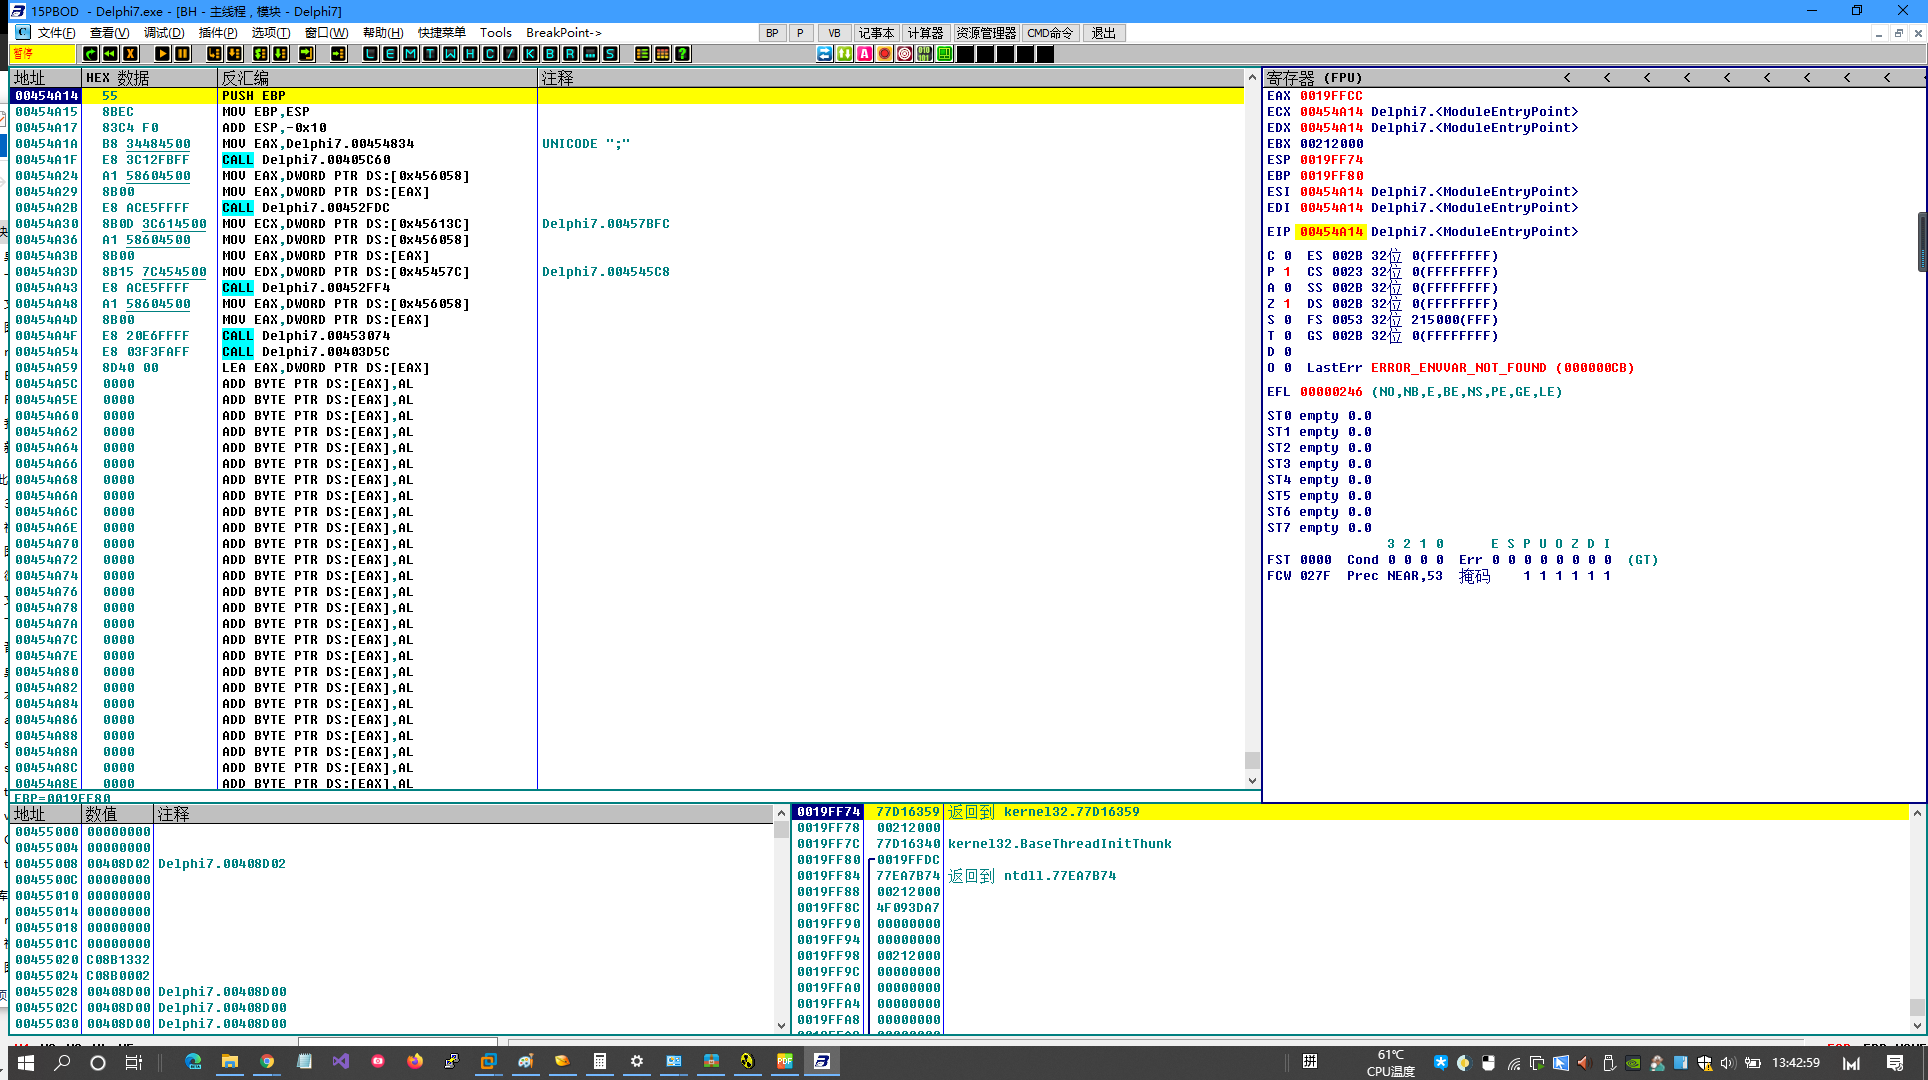Click the restart program (rewind) toolbar icon
The image size is (1928, 1080).
point(110,54)
